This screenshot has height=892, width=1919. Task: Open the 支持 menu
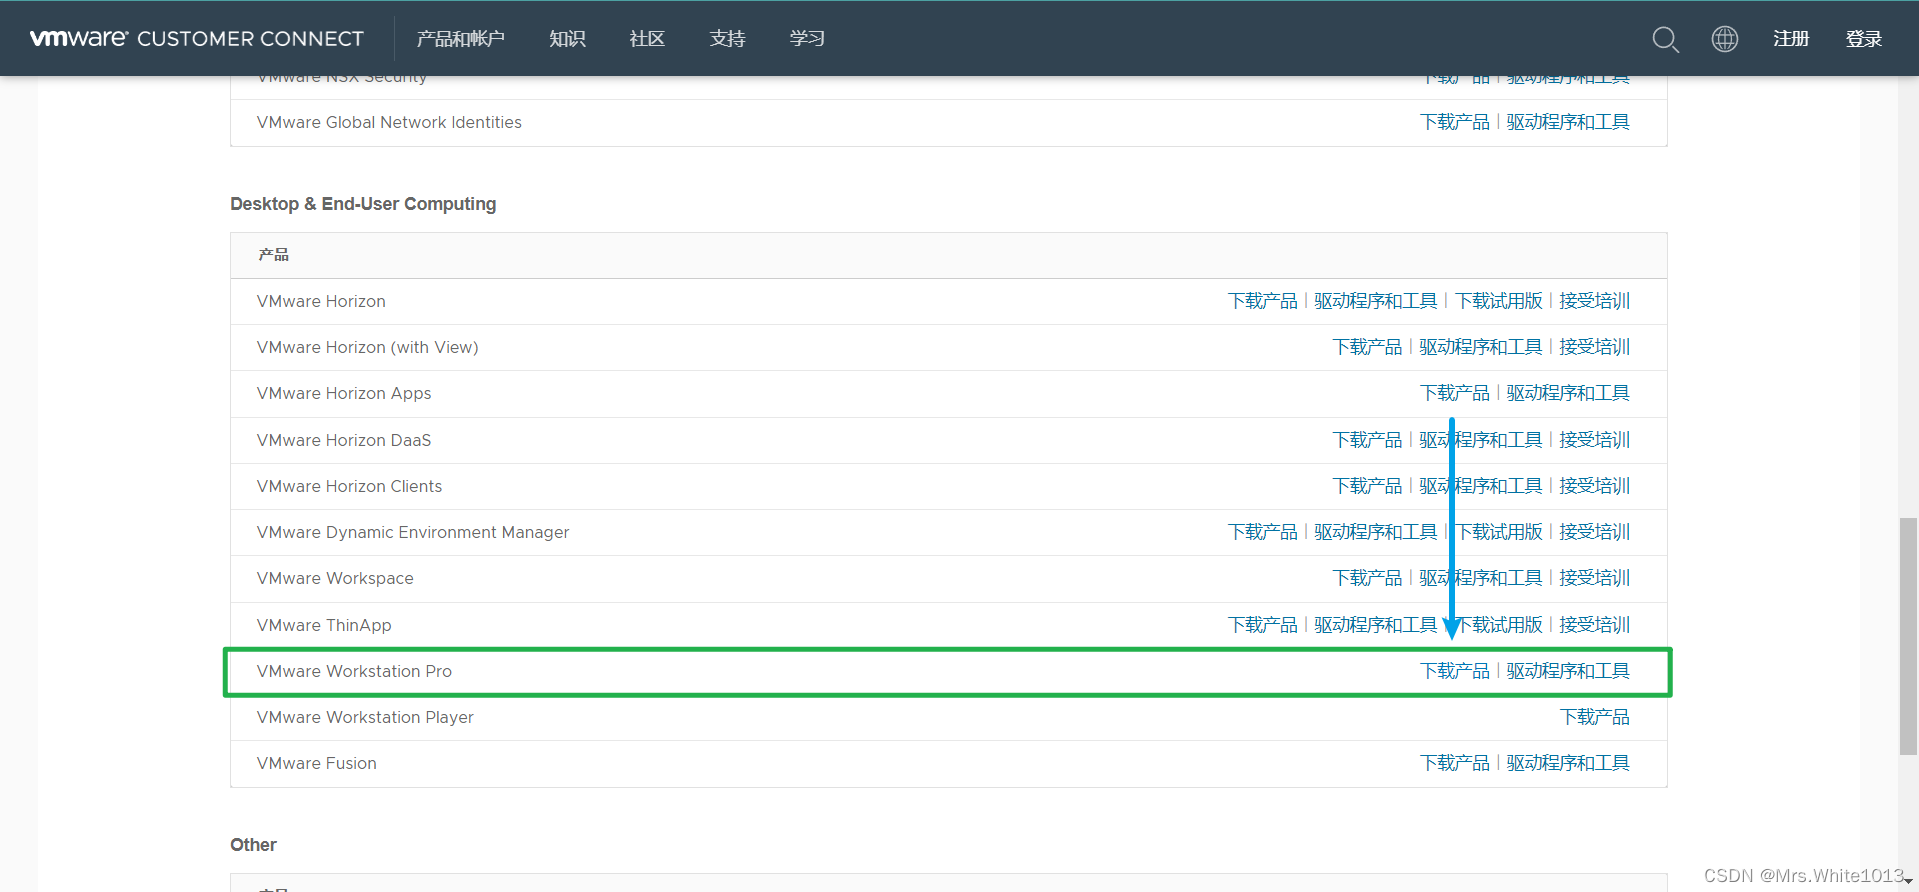727,39
